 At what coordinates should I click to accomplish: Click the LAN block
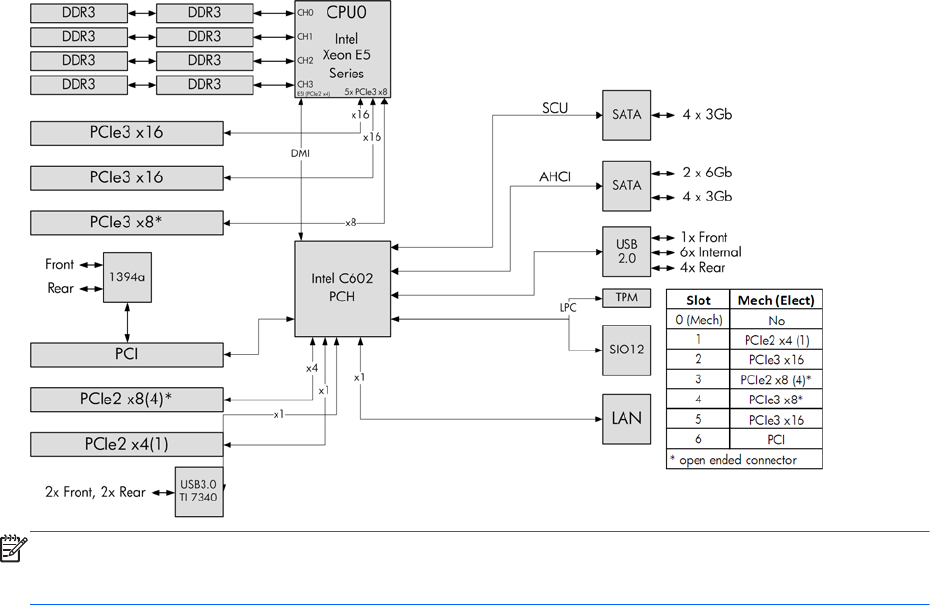(x=626, y=419)
